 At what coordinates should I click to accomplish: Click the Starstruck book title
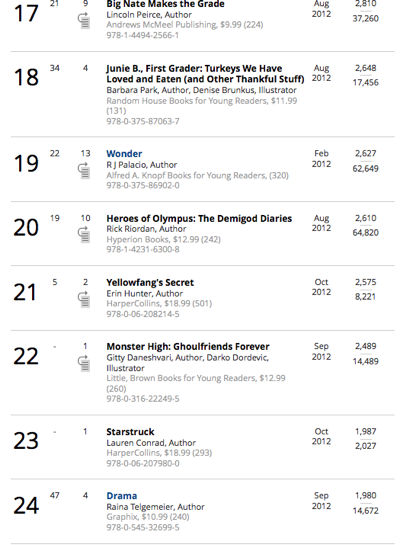click(130, 432)
